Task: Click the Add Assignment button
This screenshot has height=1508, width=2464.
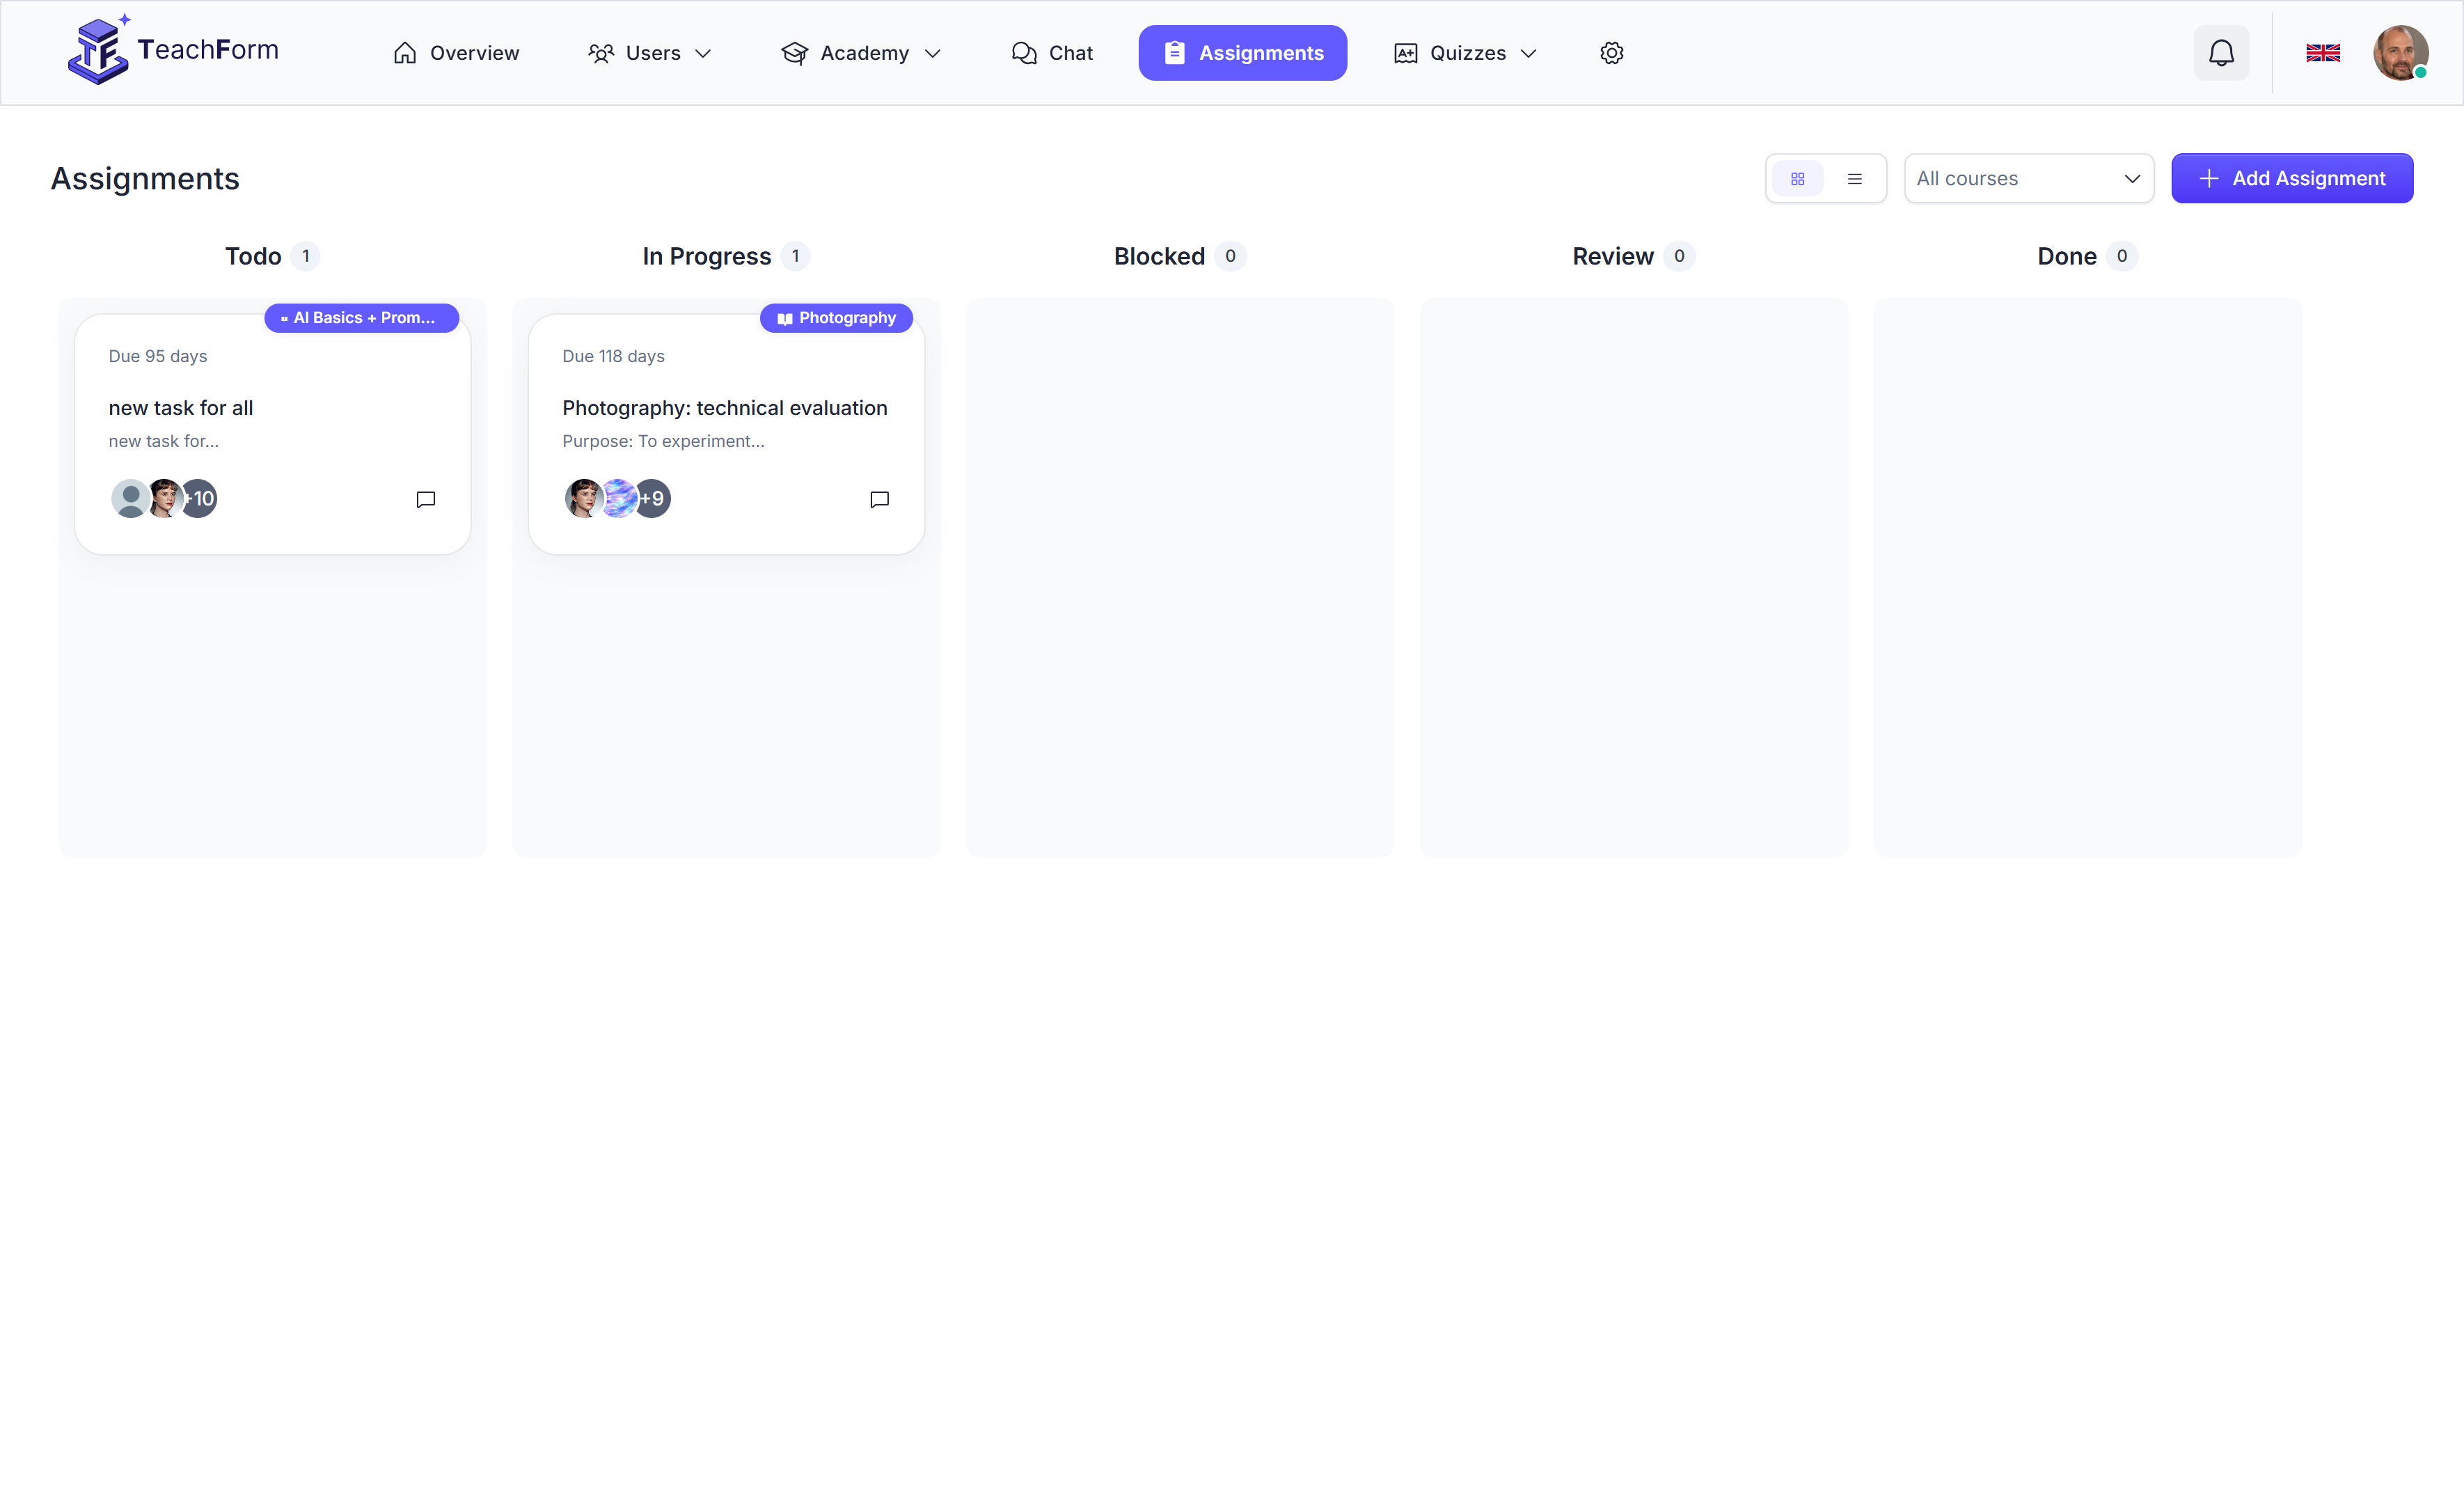Action: click(x=2291, y=179)
